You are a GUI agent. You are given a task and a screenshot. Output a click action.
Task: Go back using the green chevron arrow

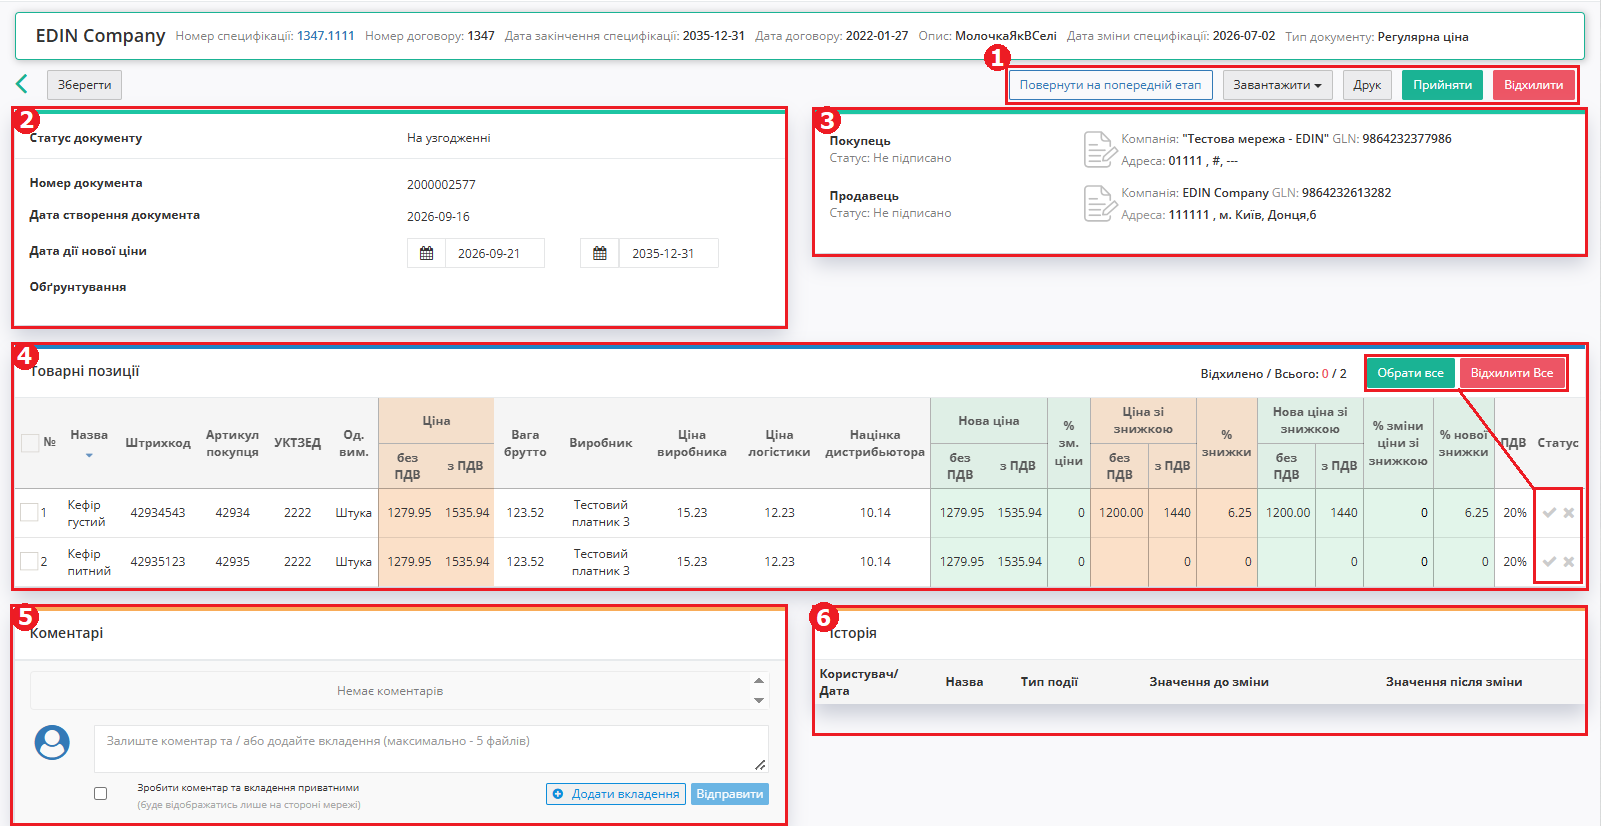pos(22,84)
